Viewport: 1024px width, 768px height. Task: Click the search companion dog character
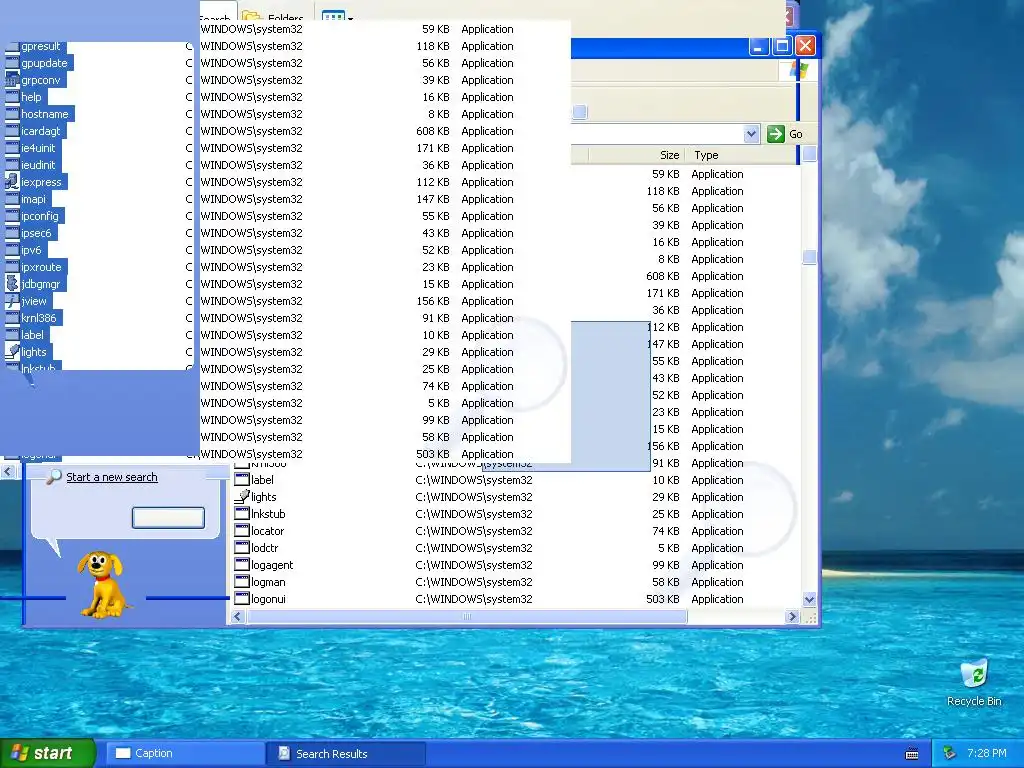pyautogui.click(x=103, y=584)
